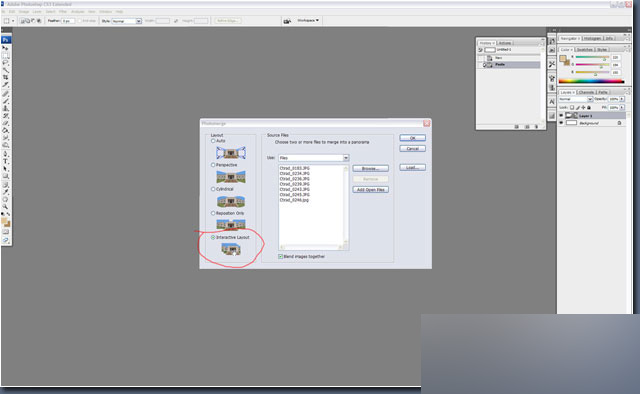Switch to the Paths tab
This screenshot has height=394, width=640.
pos(603,92)
